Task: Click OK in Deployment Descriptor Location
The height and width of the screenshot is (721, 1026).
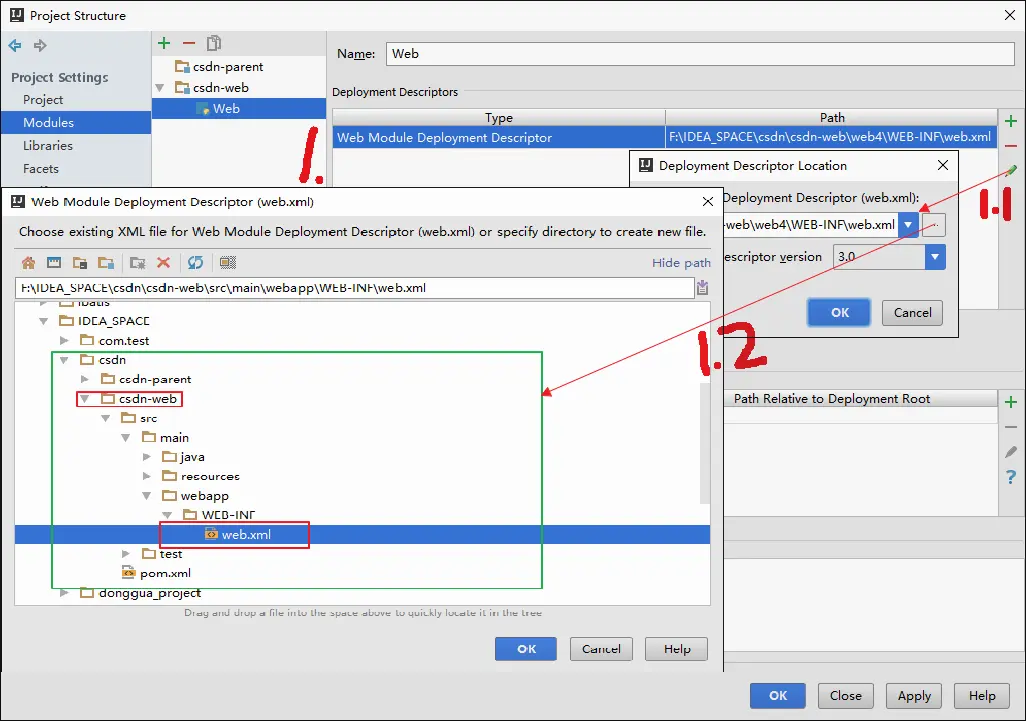Action: 840,313
